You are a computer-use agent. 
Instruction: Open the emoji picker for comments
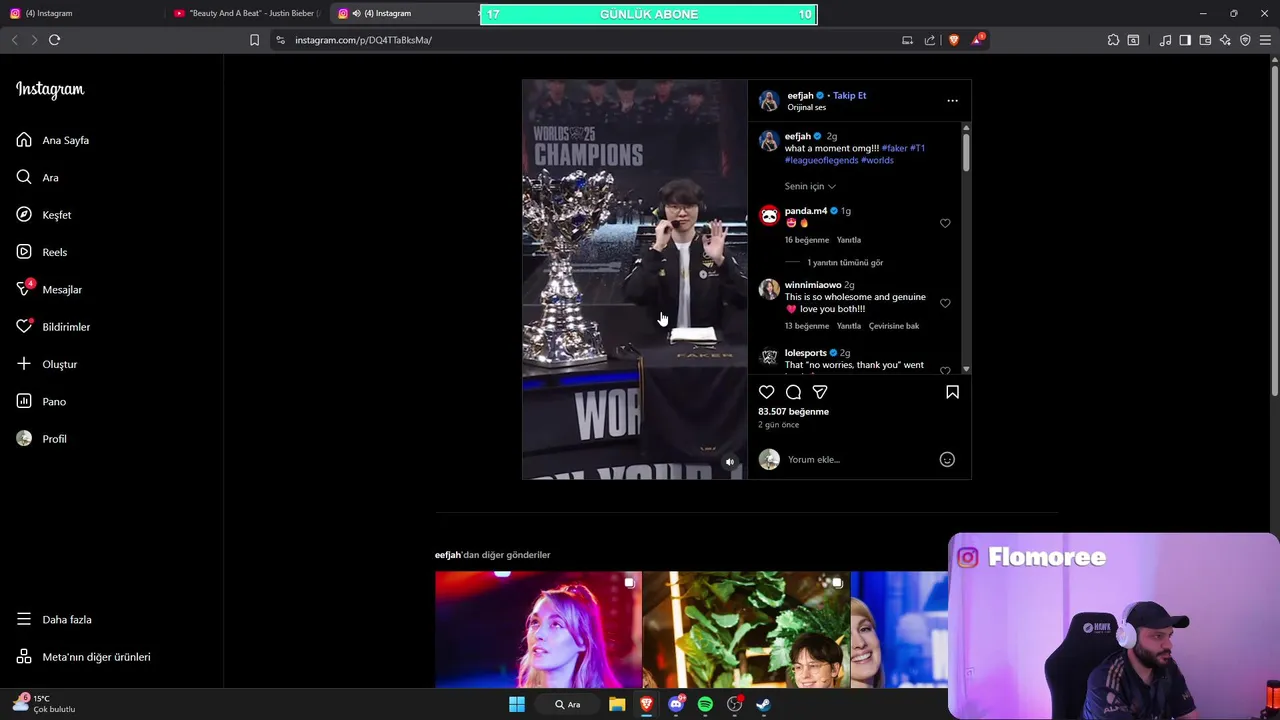point(947,459)
